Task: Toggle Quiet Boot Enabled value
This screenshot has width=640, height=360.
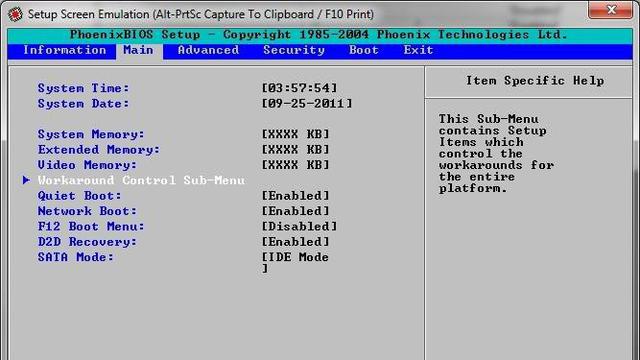Action: click(296, 196)
